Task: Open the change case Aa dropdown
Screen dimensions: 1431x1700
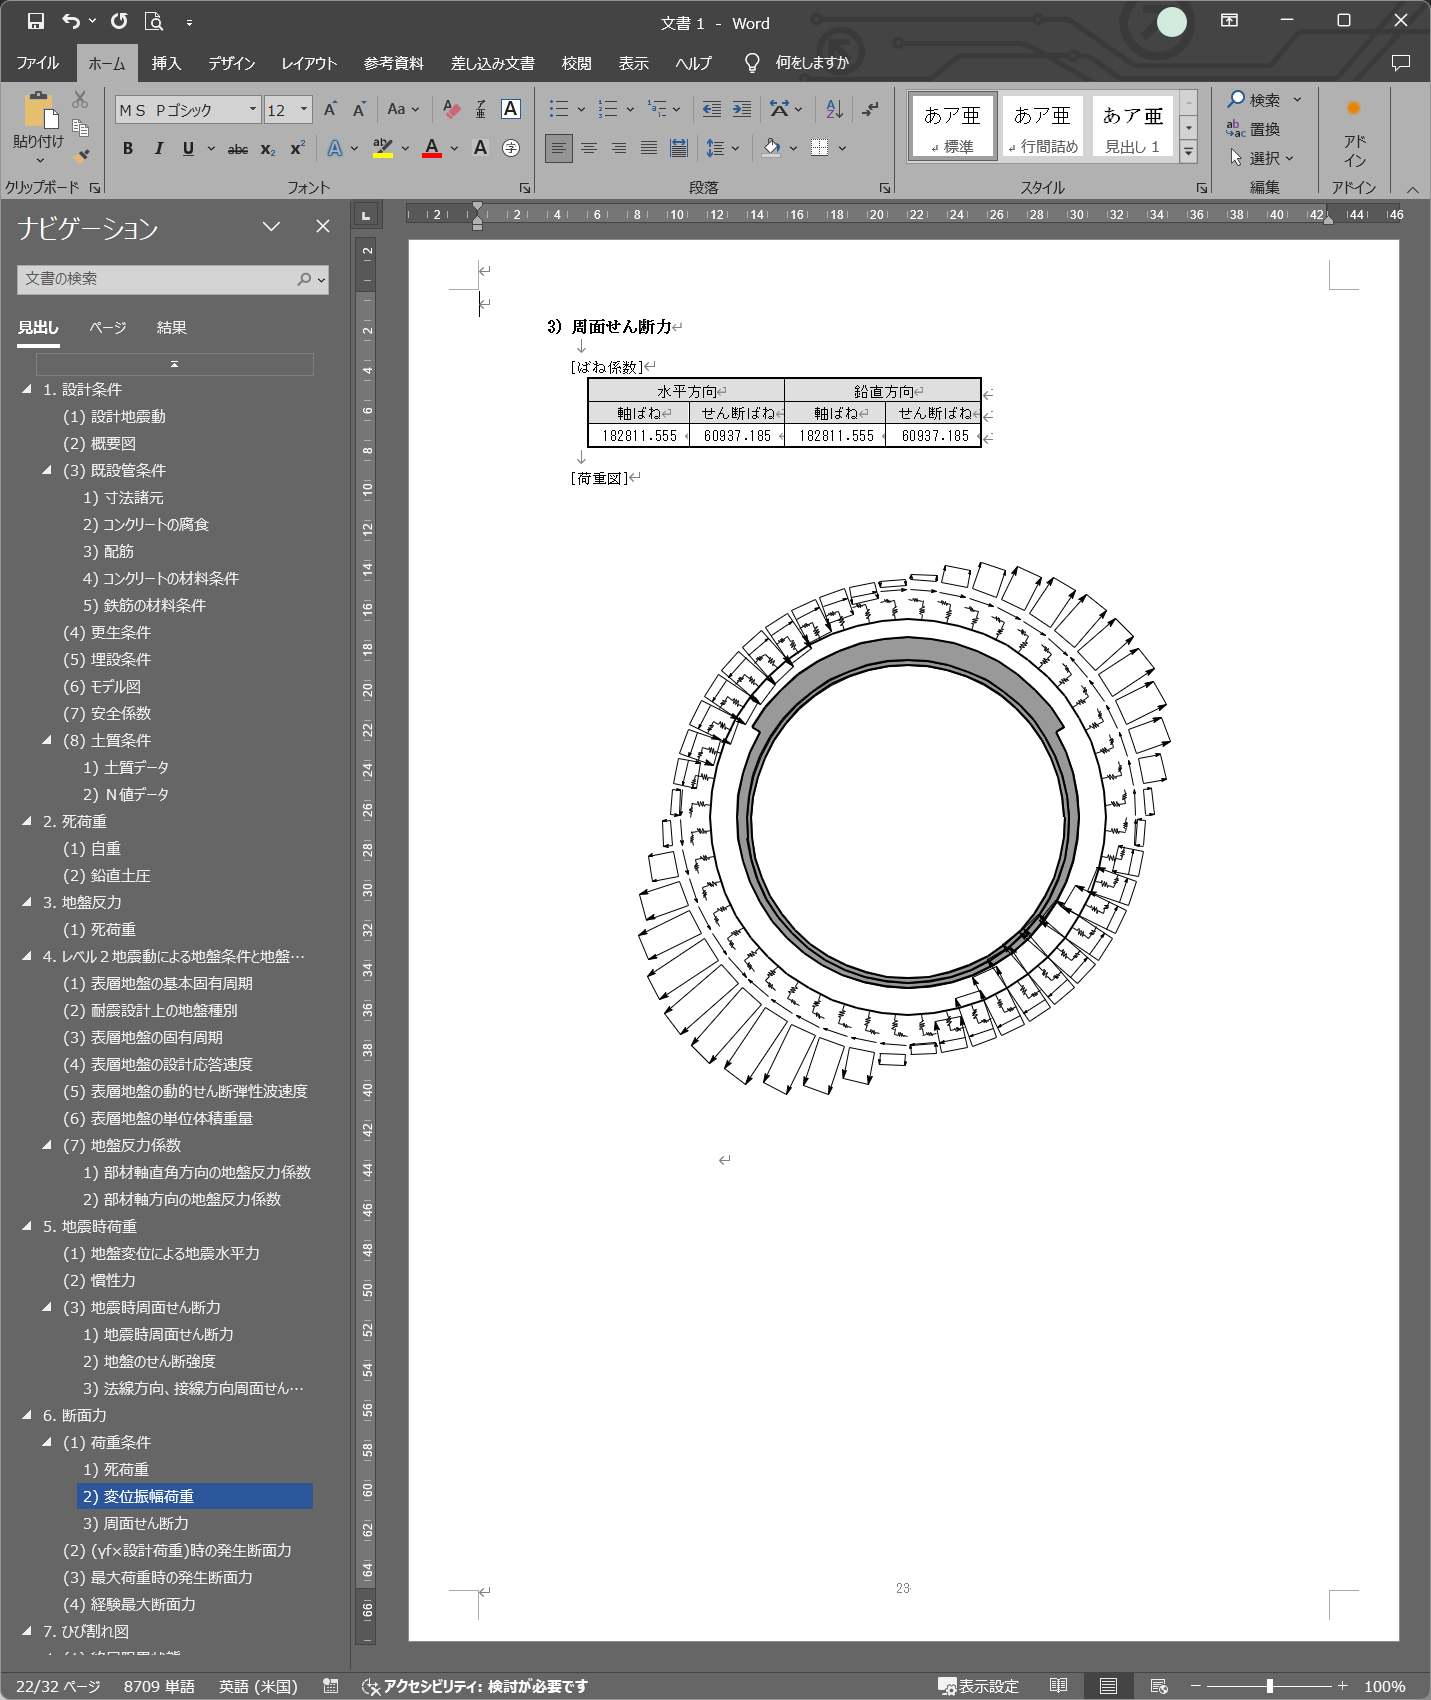Action: pos(403,109)
